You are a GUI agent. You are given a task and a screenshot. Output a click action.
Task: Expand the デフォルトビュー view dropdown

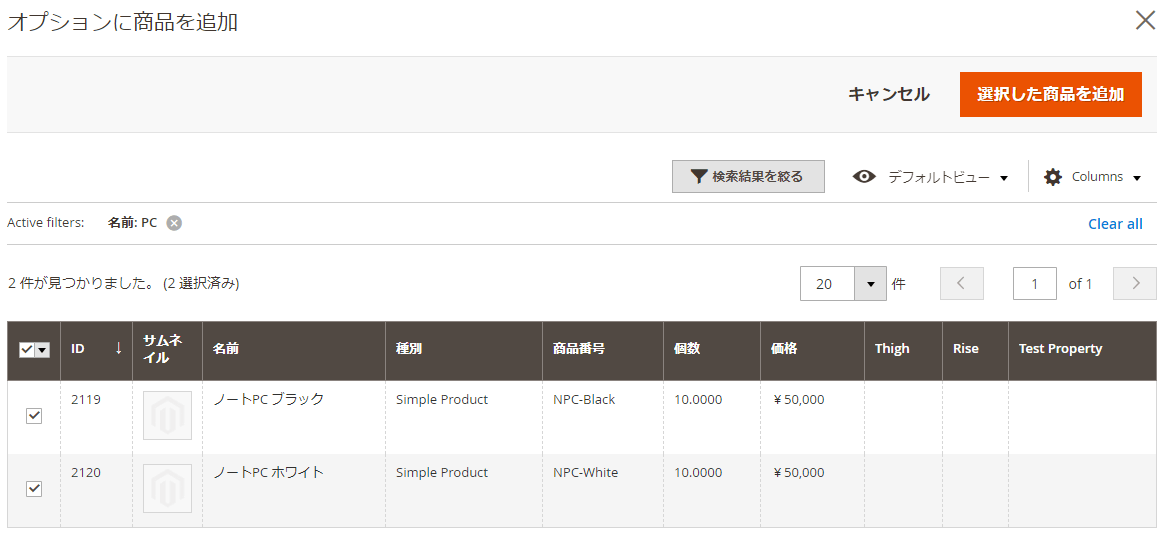(1003, 178)
